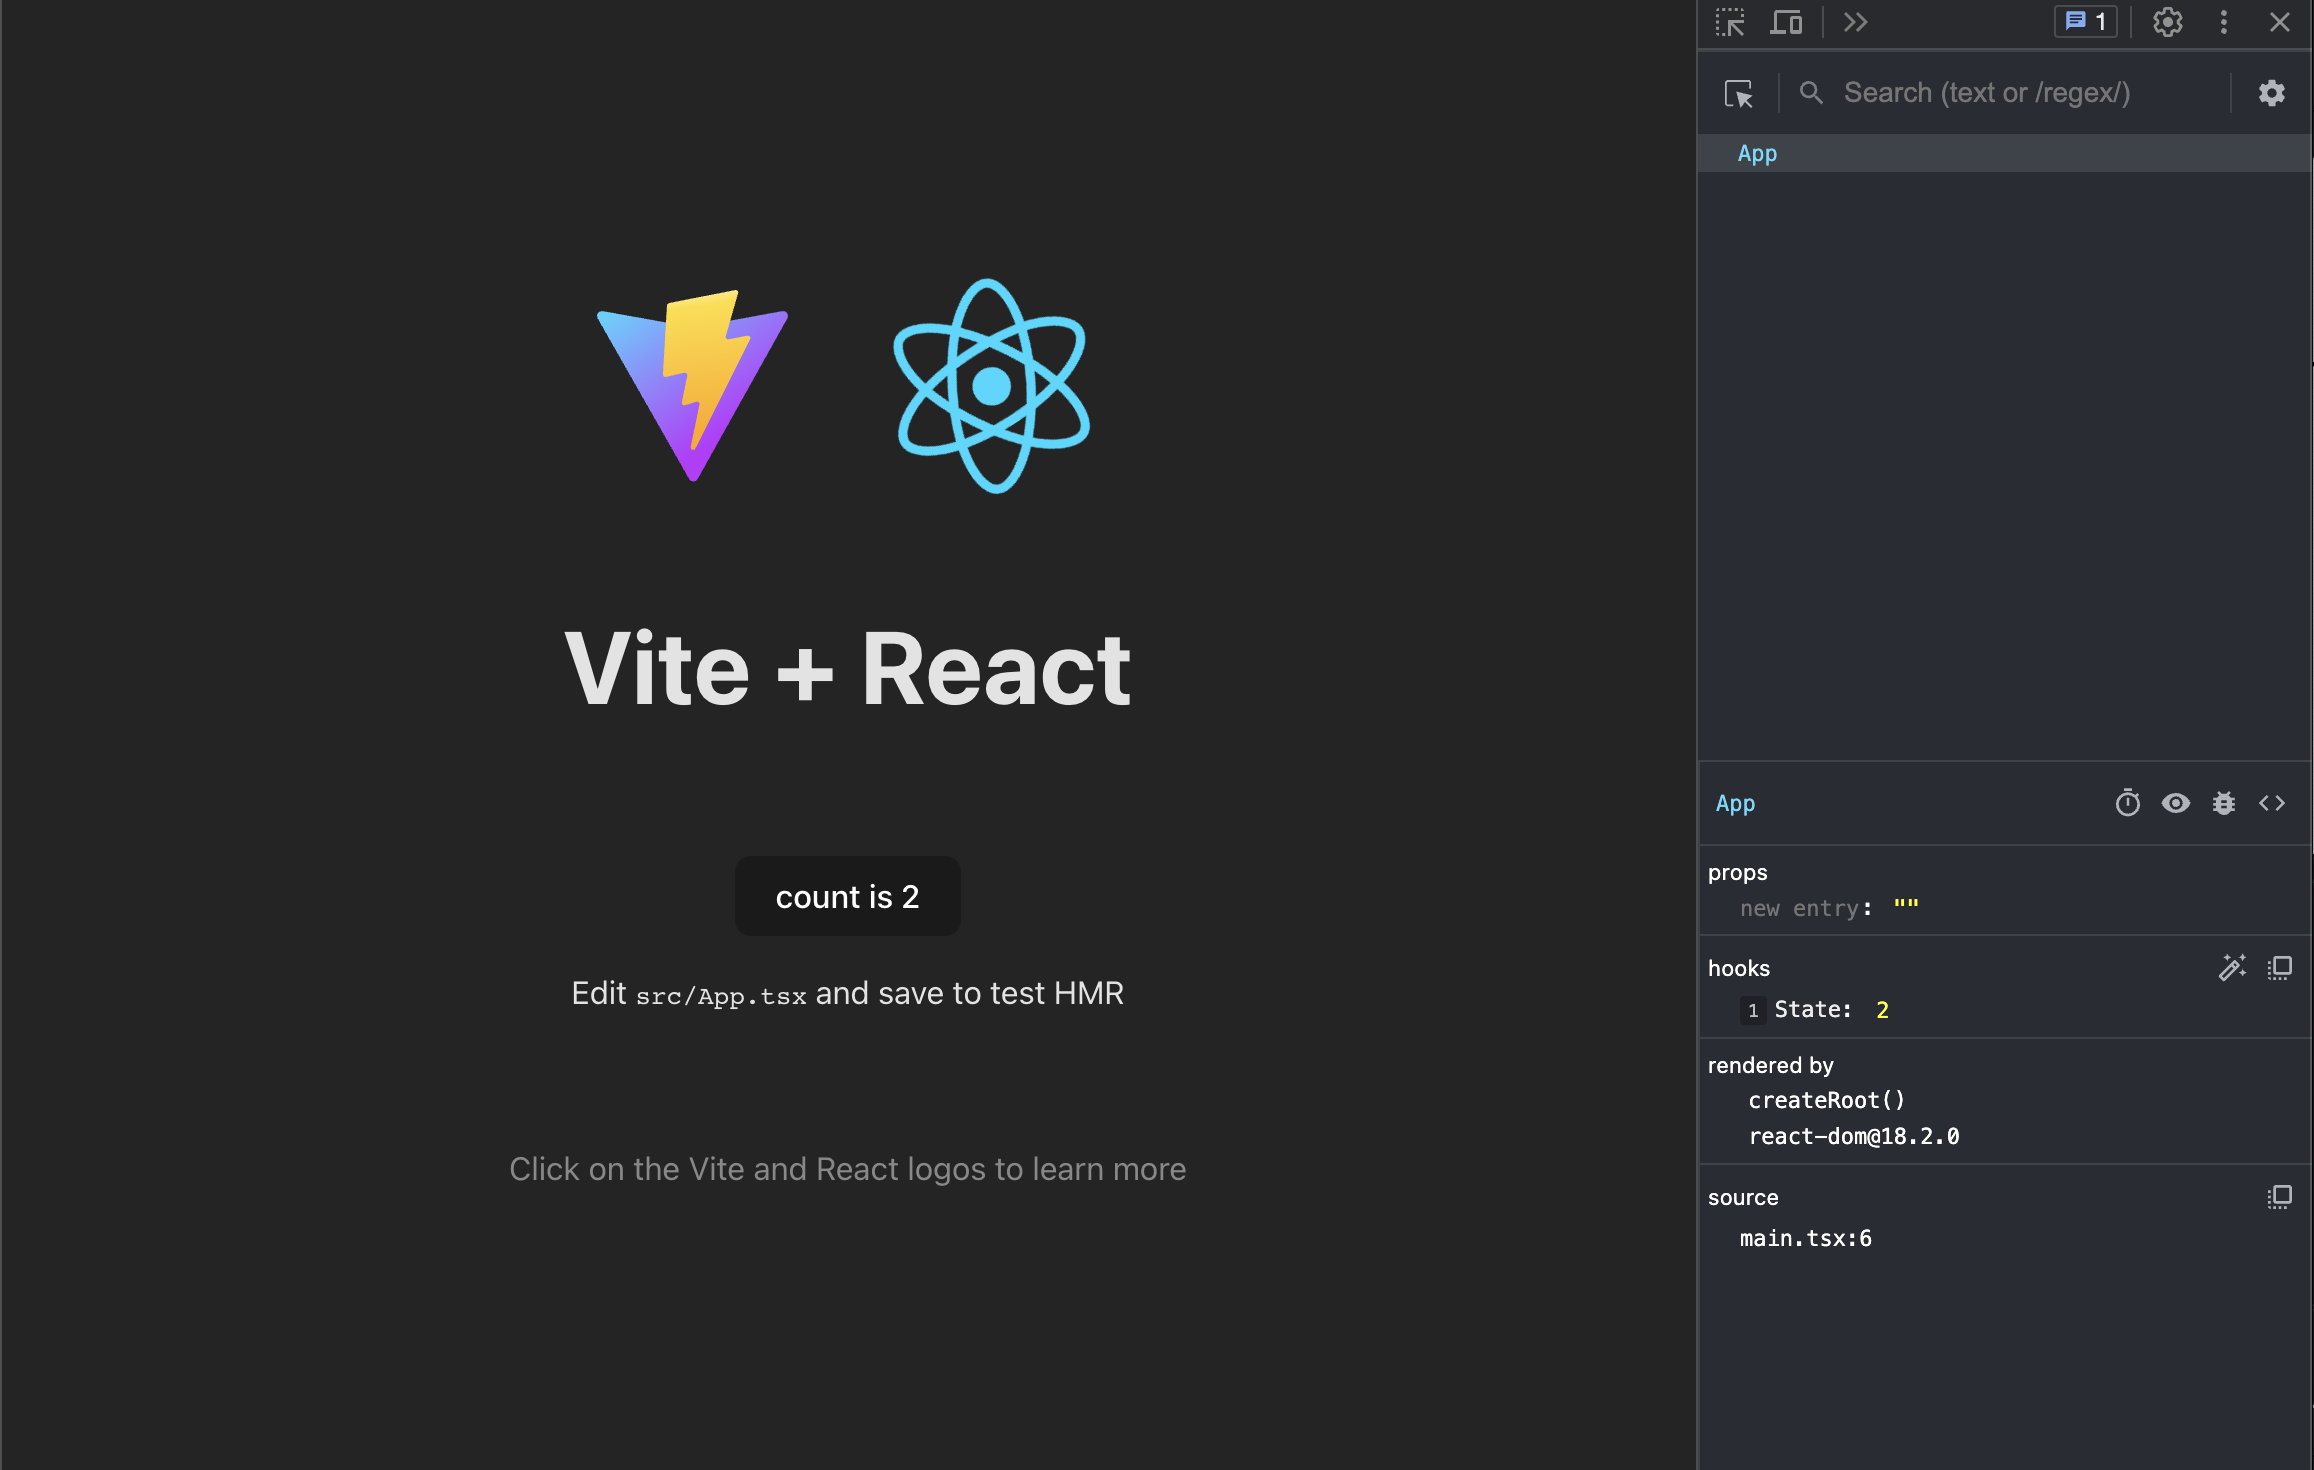The height and width of the screenshot is (1470, 2314).
Task: Select the App component tab
Action: 1756,152
